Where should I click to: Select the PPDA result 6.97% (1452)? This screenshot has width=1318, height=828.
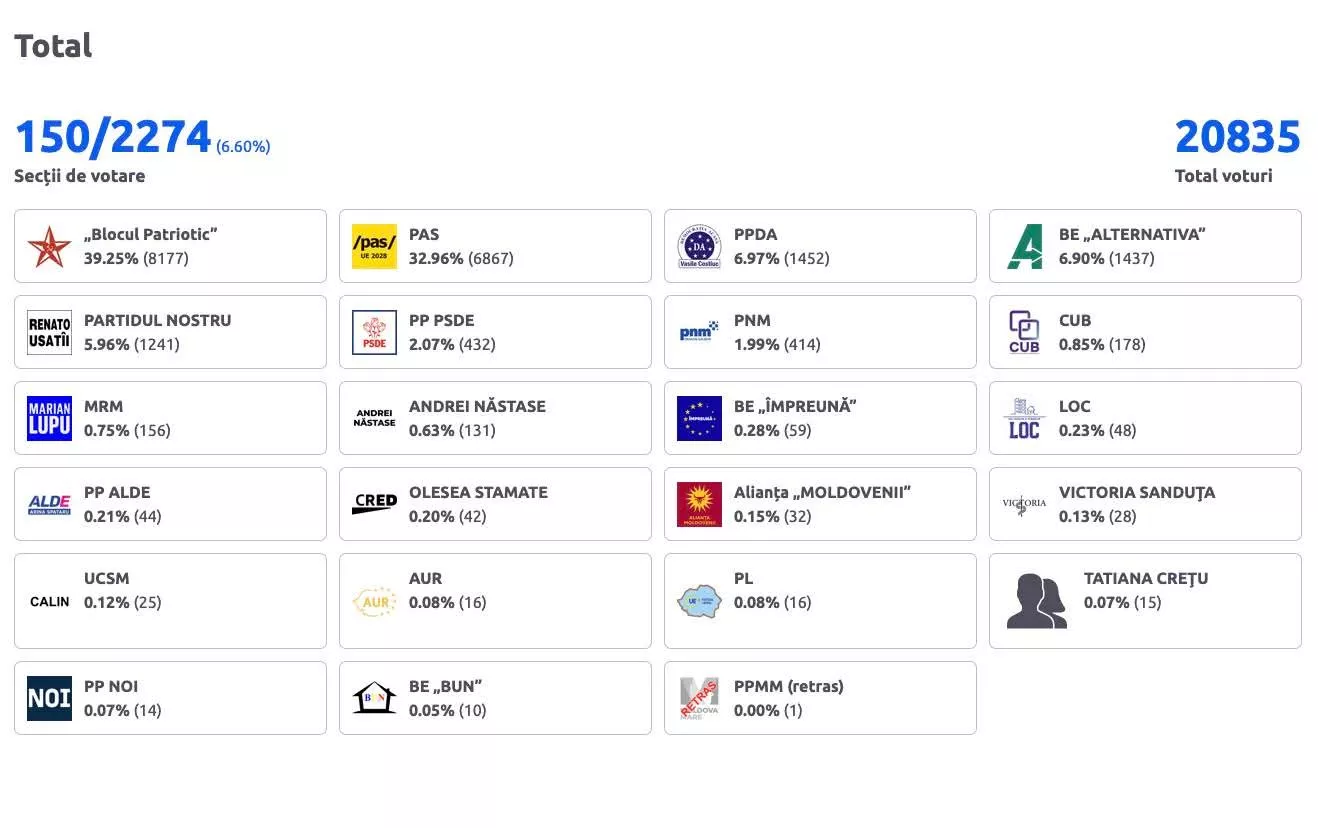(x=782, y=258)
